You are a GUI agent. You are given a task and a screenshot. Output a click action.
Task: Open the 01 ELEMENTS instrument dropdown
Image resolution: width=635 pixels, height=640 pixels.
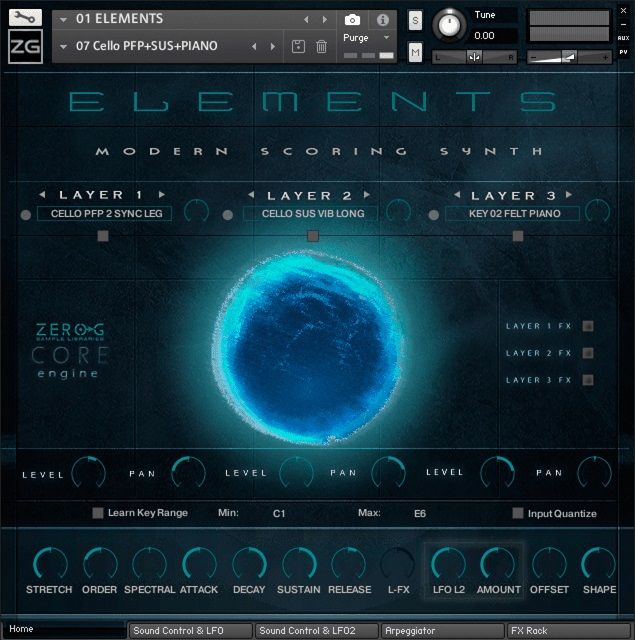click(62, 19)
